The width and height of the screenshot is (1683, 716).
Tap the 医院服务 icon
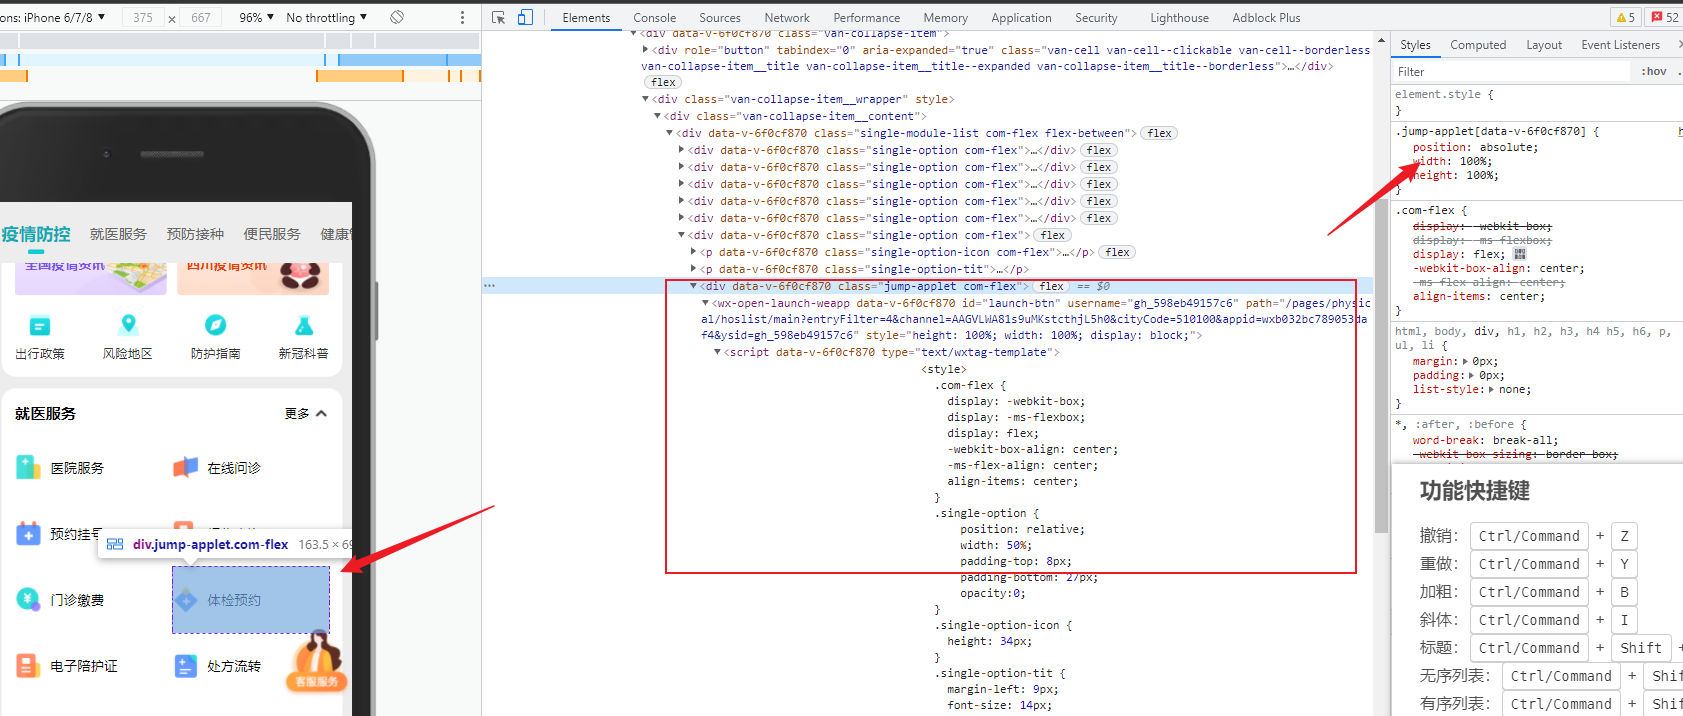[x=28, y=467]
